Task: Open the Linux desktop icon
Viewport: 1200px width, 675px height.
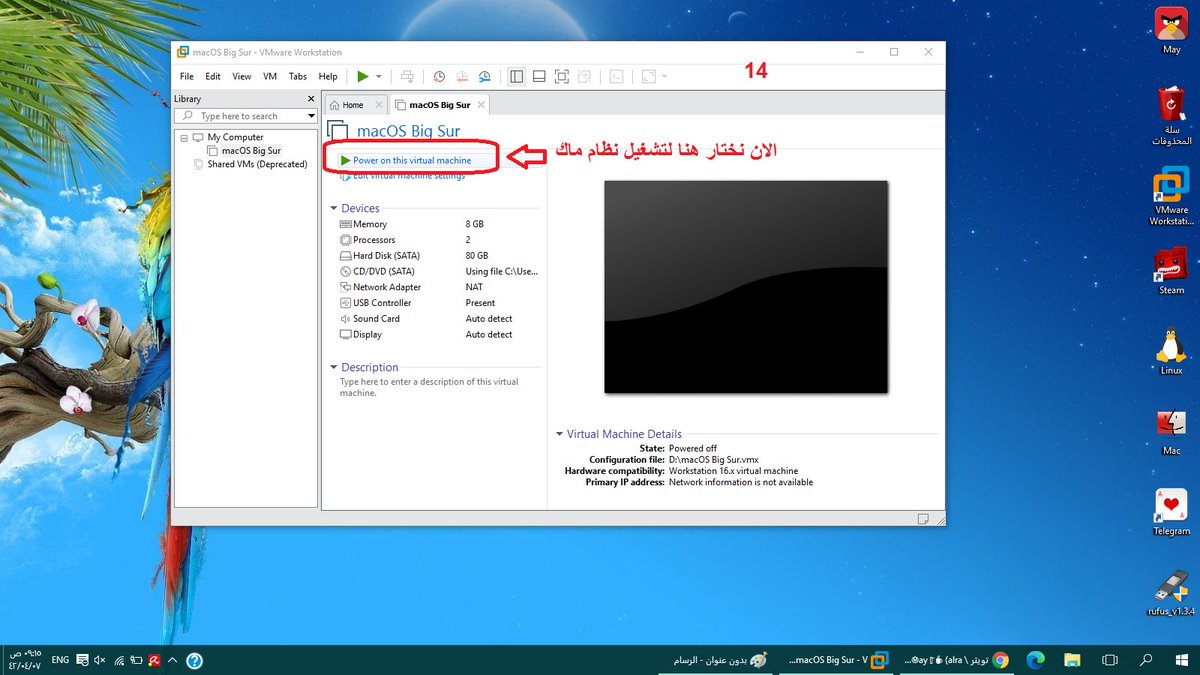Action: (1171, 351)
